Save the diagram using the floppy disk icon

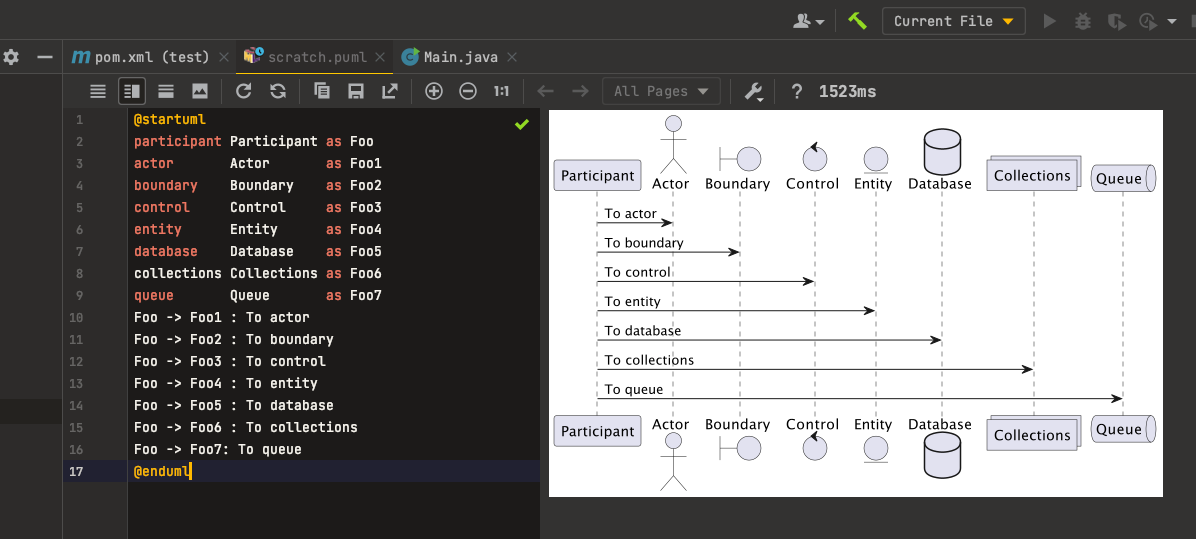pos(355,91)
